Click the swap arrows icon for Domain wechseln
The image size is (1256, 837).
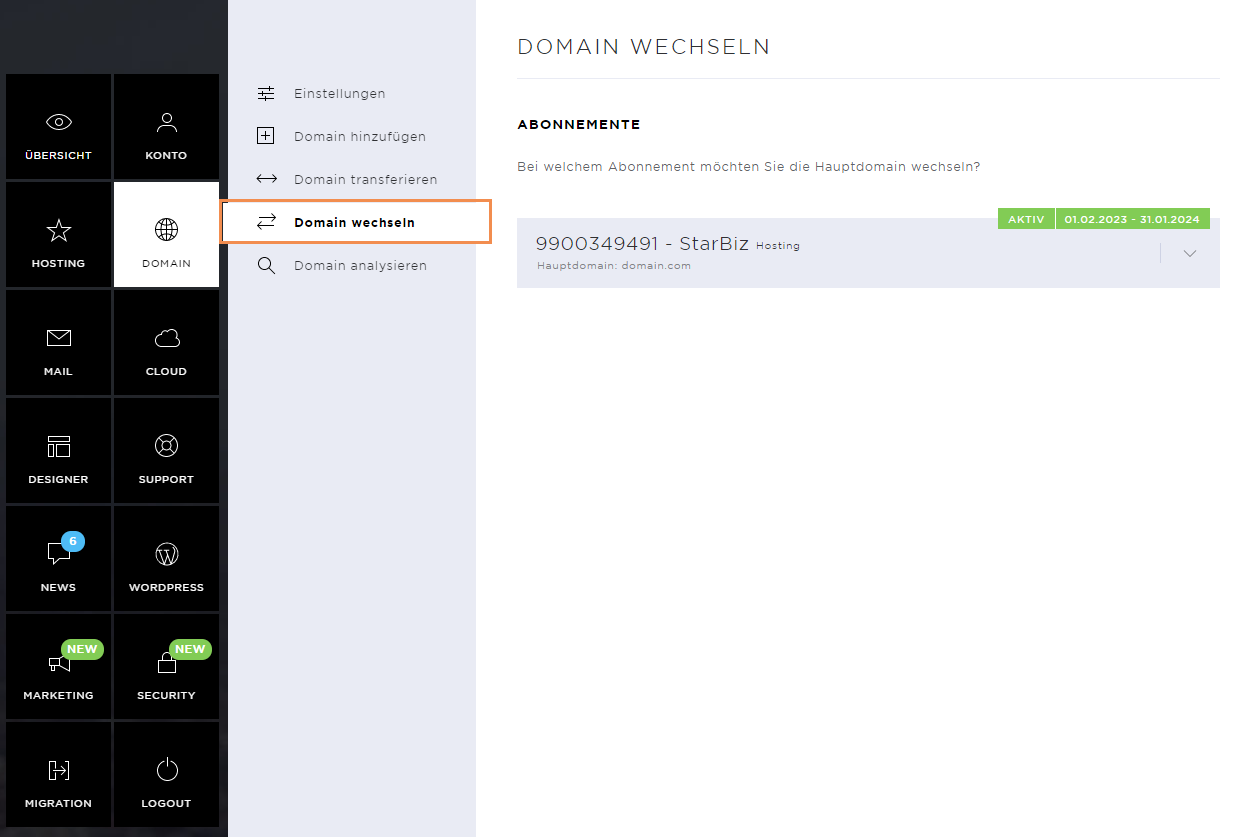tap(266, 222)
